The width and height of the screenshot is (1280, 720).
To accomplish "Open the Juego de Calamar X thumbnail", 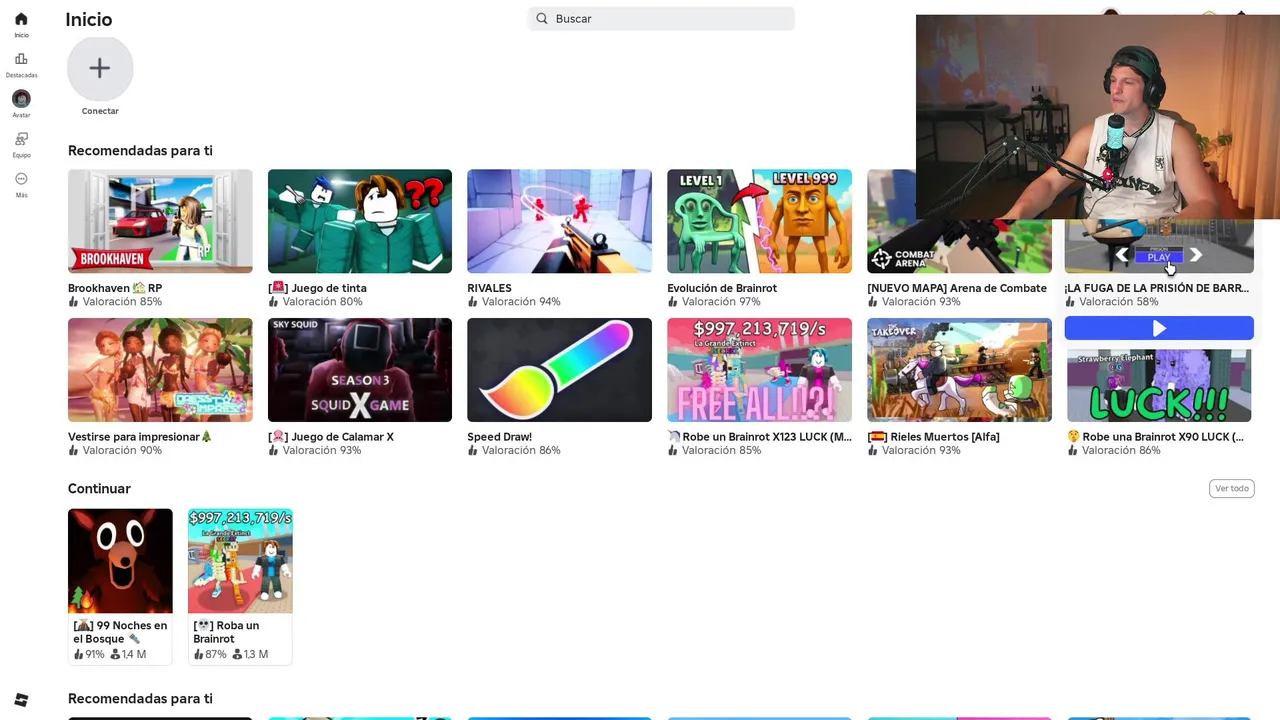I will (x=360, y=370).
